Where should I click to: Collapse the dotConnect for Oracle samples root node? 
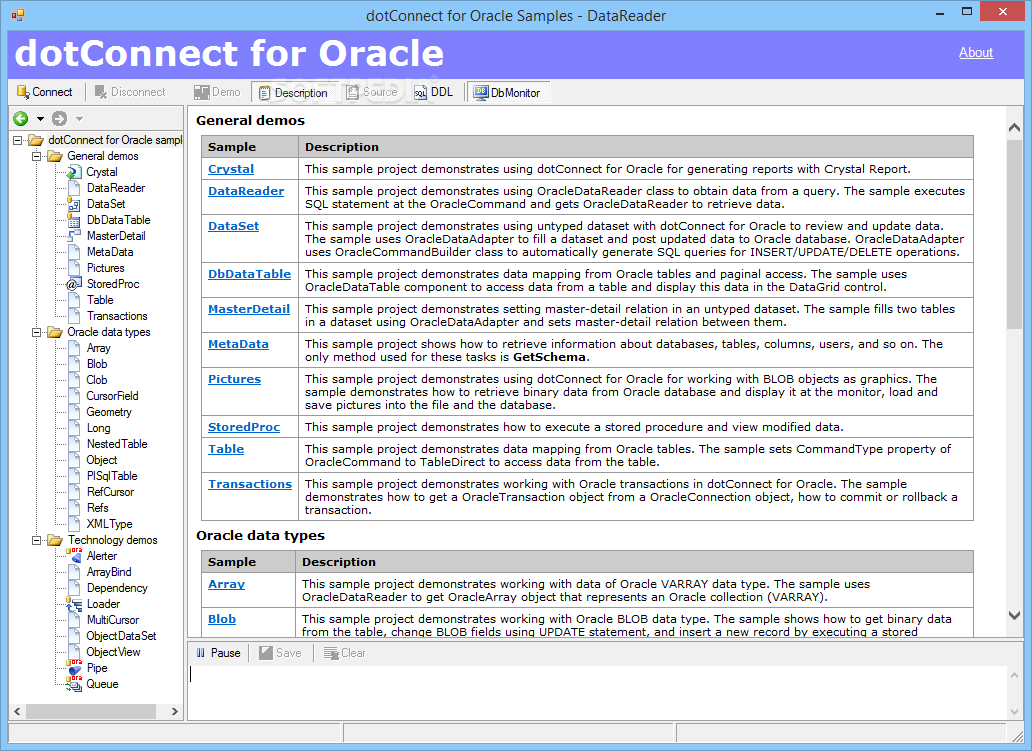(18, 140)
